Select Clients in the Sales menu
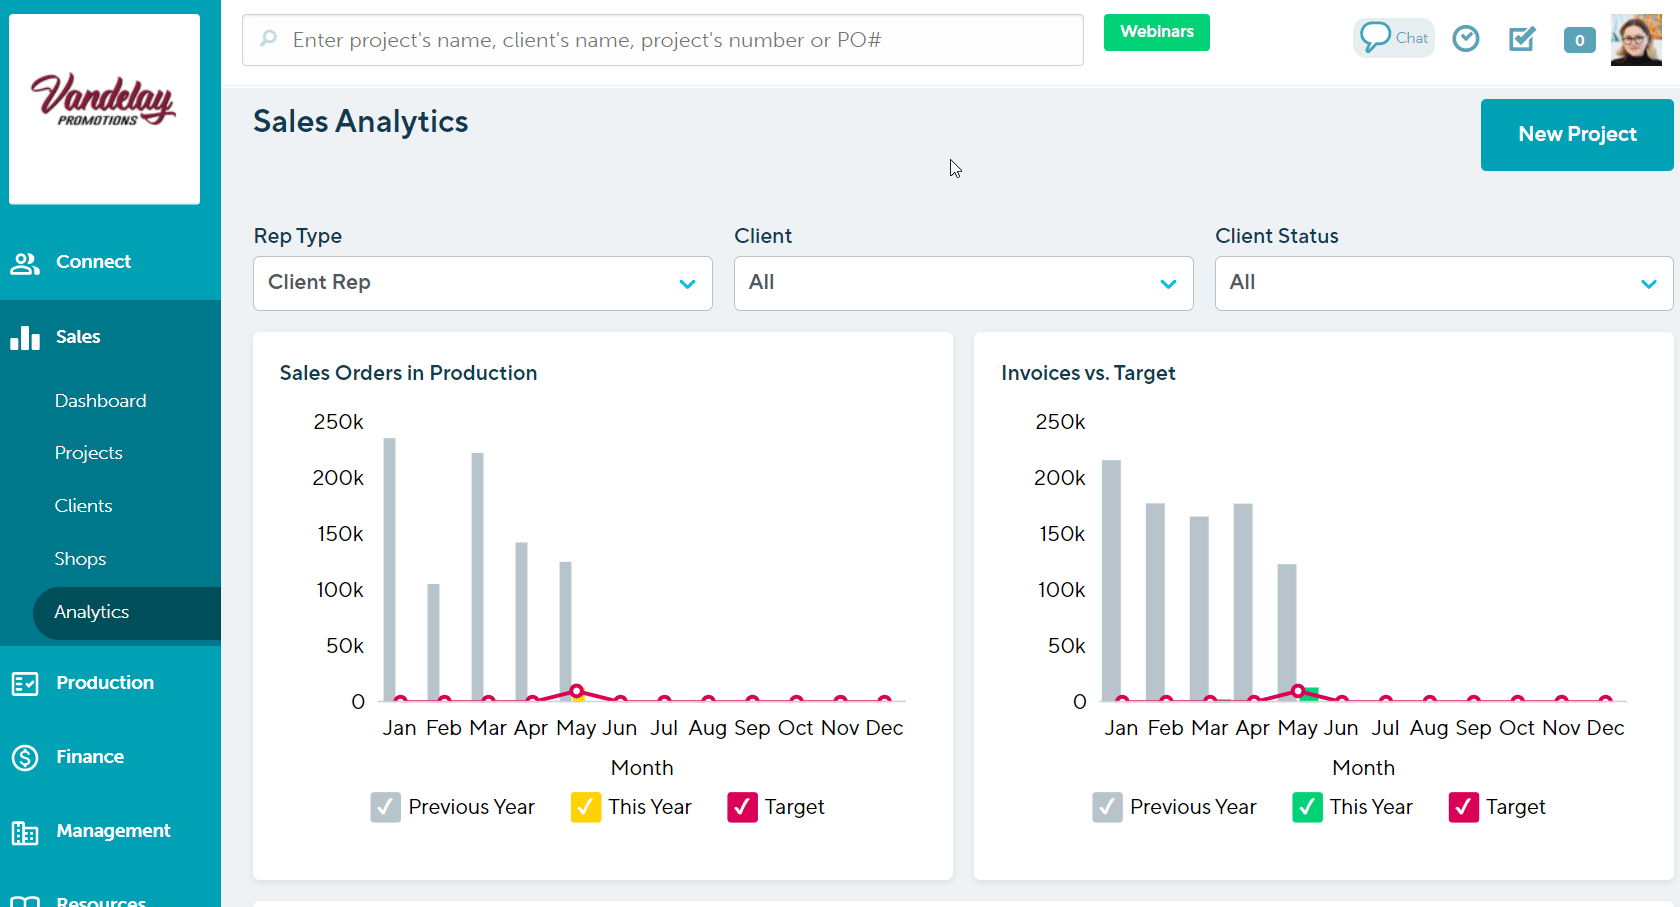This screenshot has width=1680, height=907. point(83,505)
